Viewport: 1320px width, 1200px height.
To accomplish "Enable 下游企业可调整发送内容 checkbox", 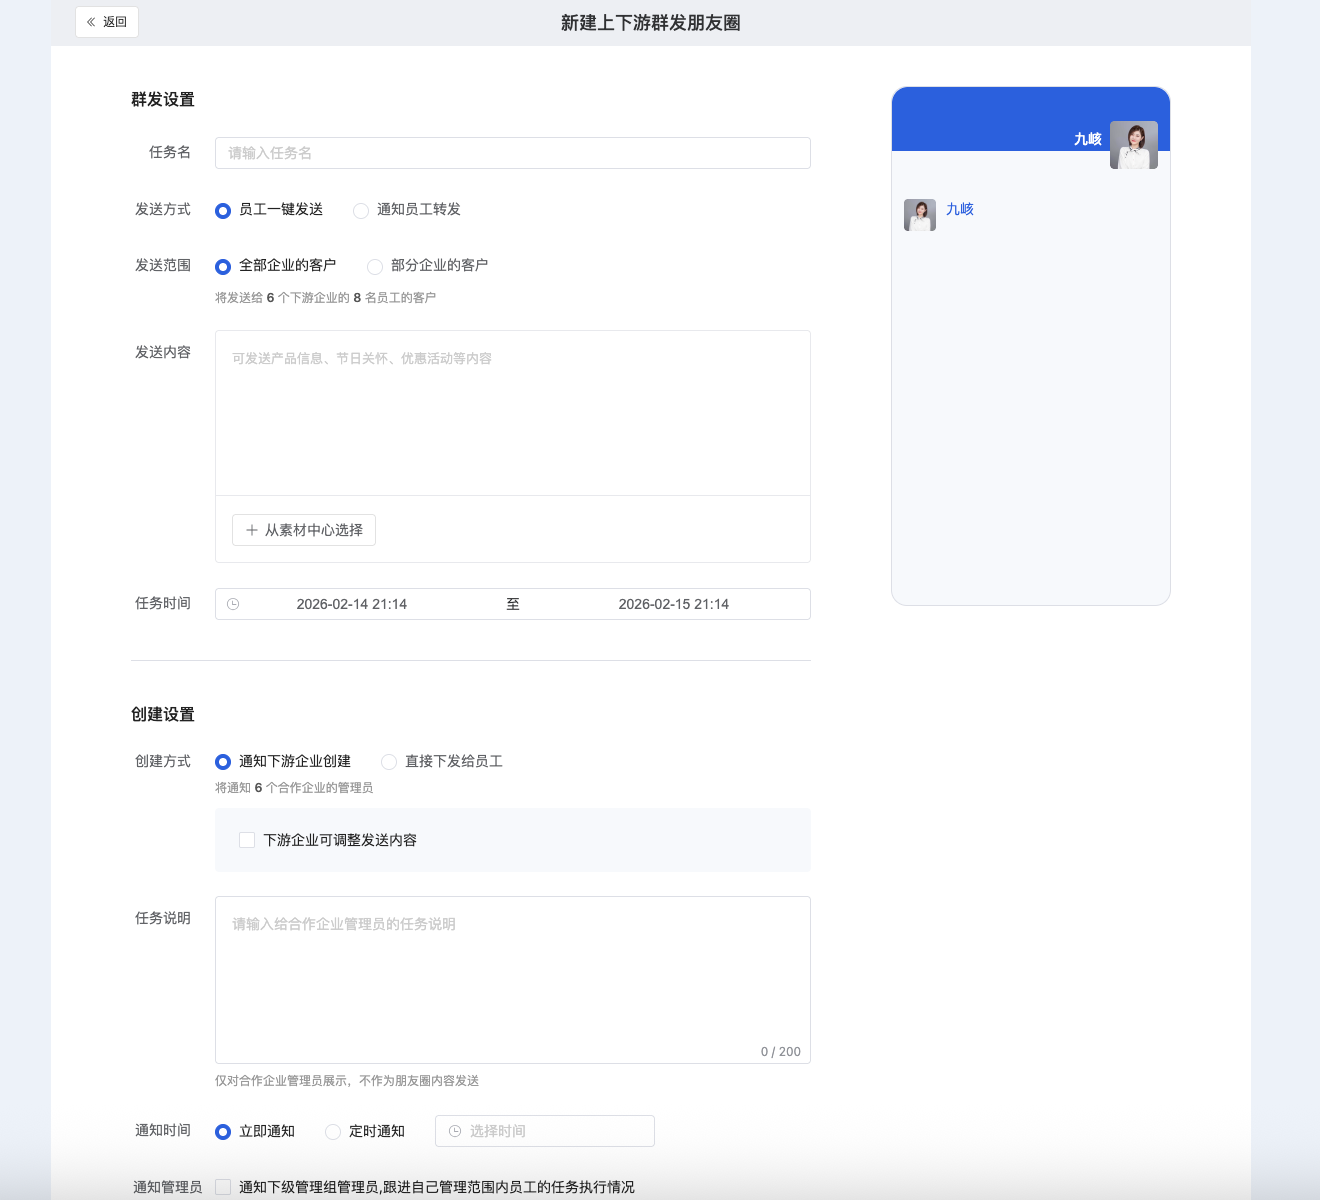I will tap(247, 840).
